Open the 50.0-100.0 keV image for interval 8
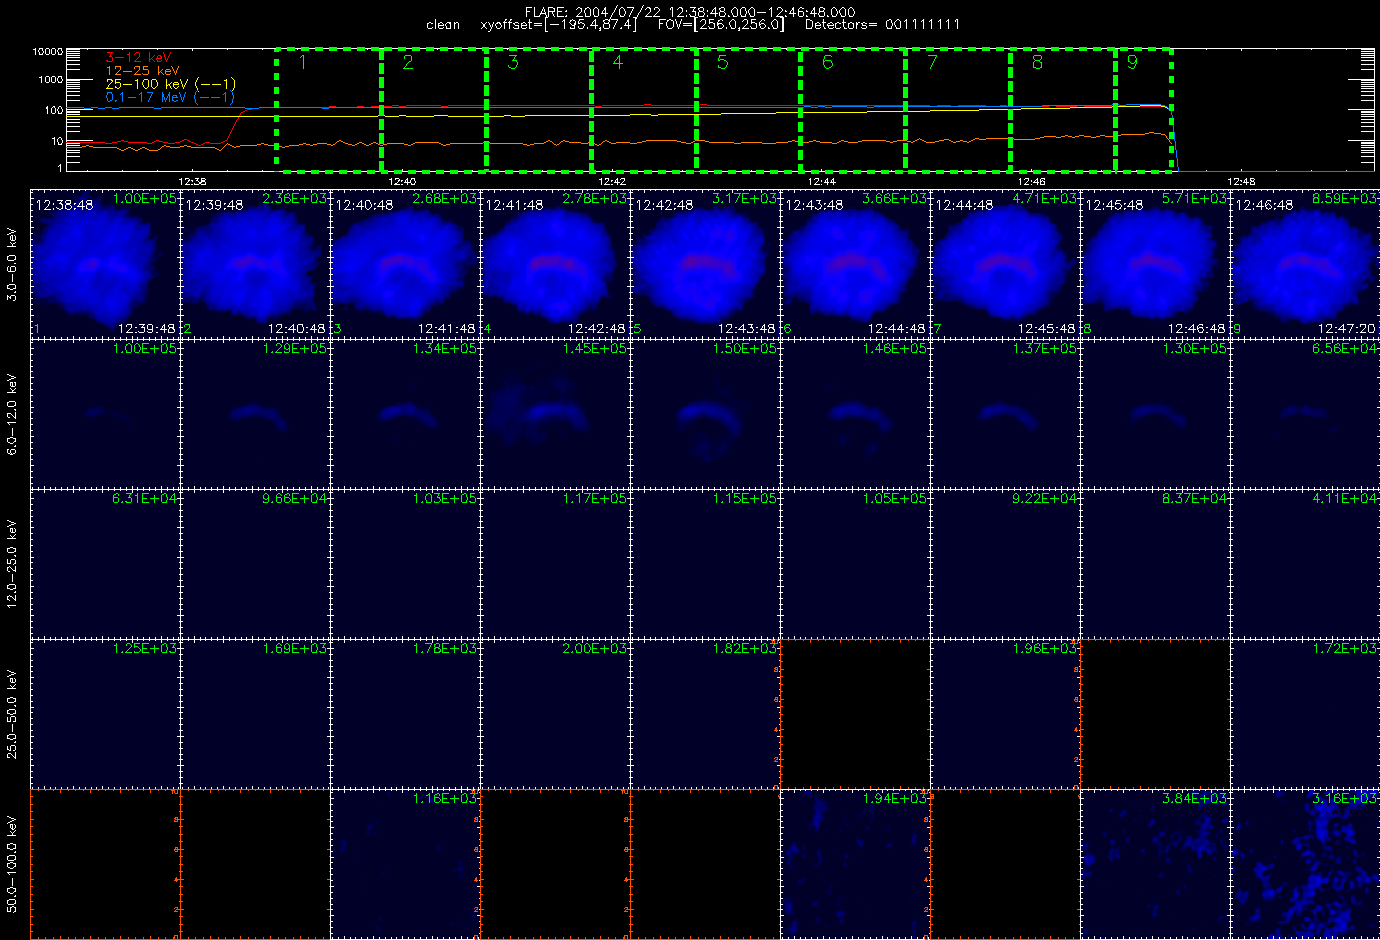Viewport: 1380px width, 940px height. pos(1155,864)
